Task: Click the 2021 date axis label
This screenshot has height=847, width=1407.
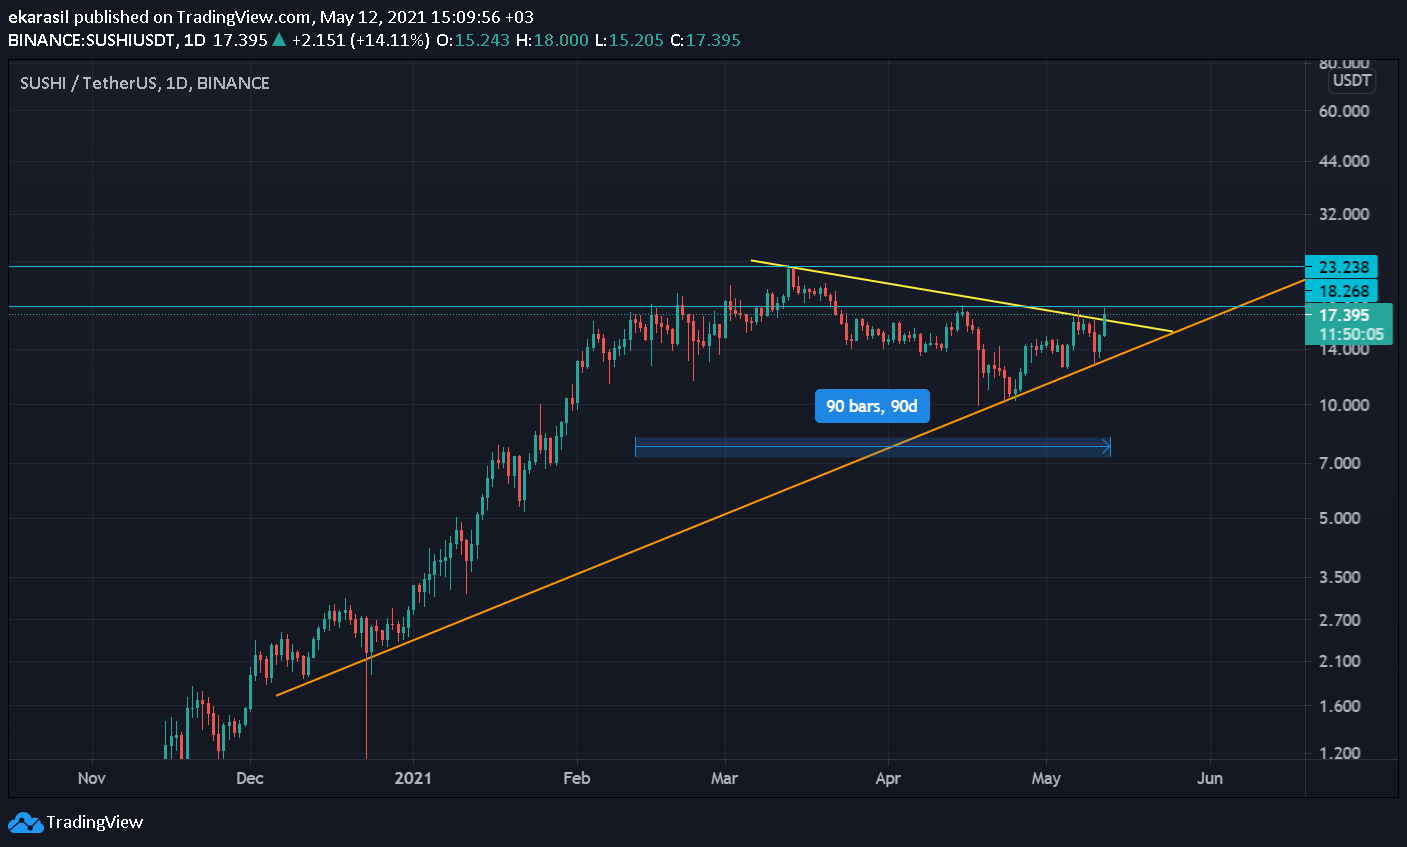Action: (x=413, y=778)
